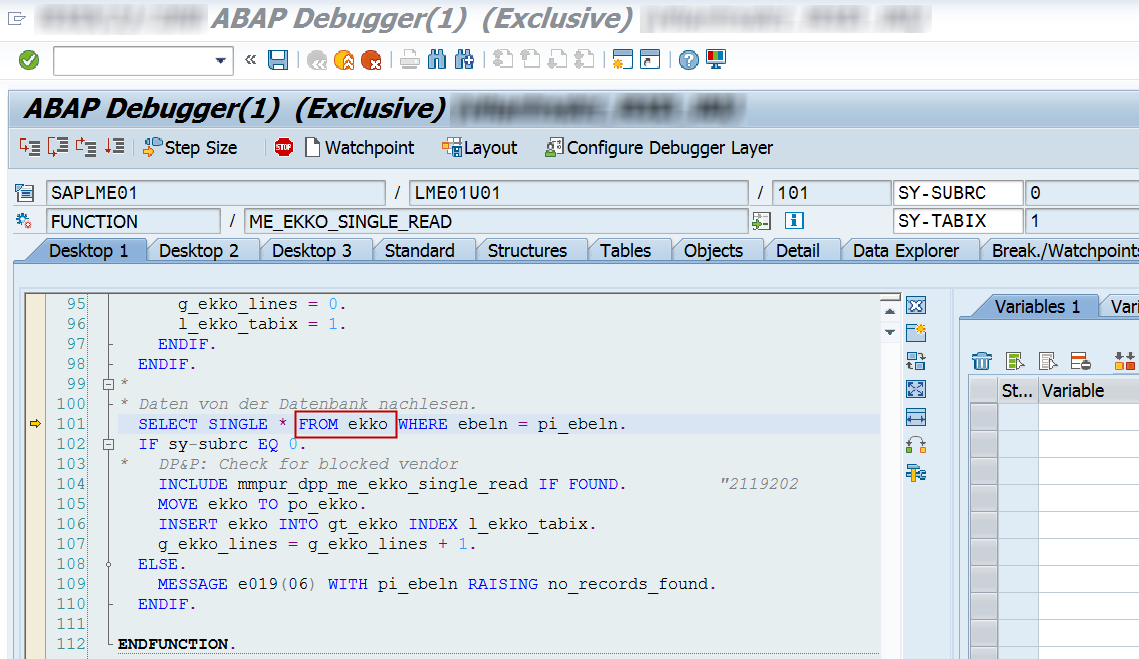Collapse the code block at line 99
Image resolution: width=1139 pixels, height=659 pixels.
pyautogui.click(x=108, y=383)
